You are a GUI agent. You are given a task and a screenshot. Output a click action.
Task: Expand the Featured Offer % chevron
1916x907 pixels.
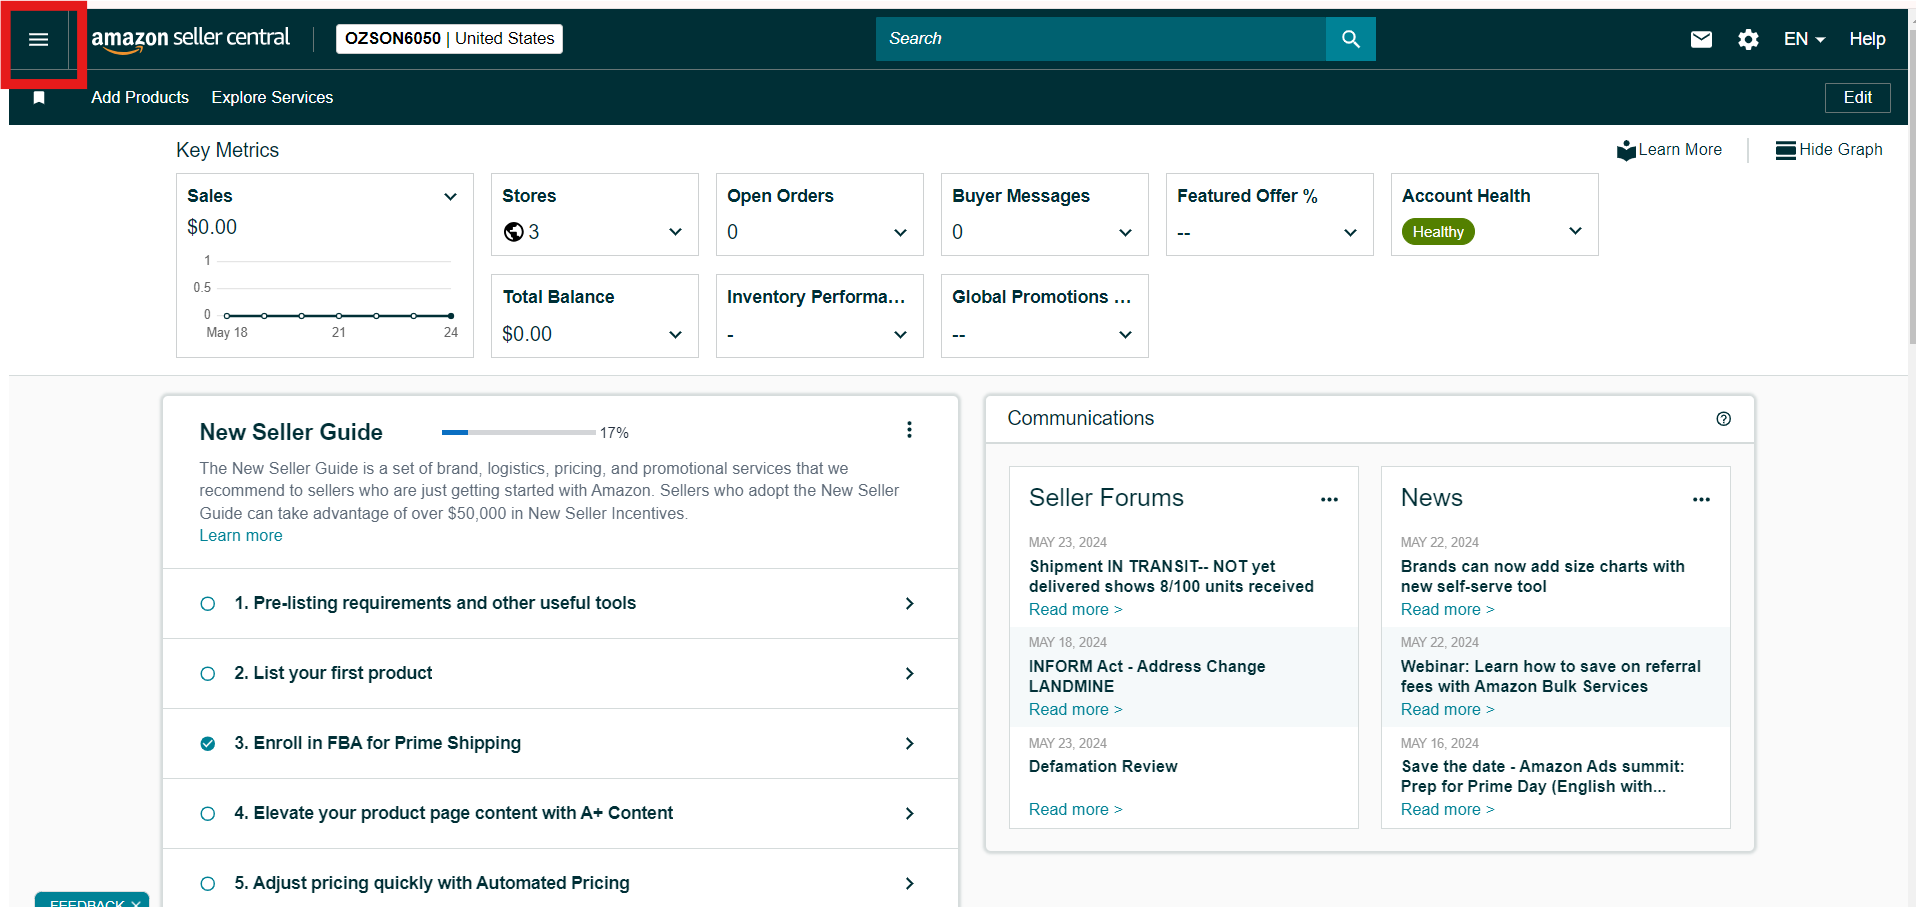(x=1350, y=233)
